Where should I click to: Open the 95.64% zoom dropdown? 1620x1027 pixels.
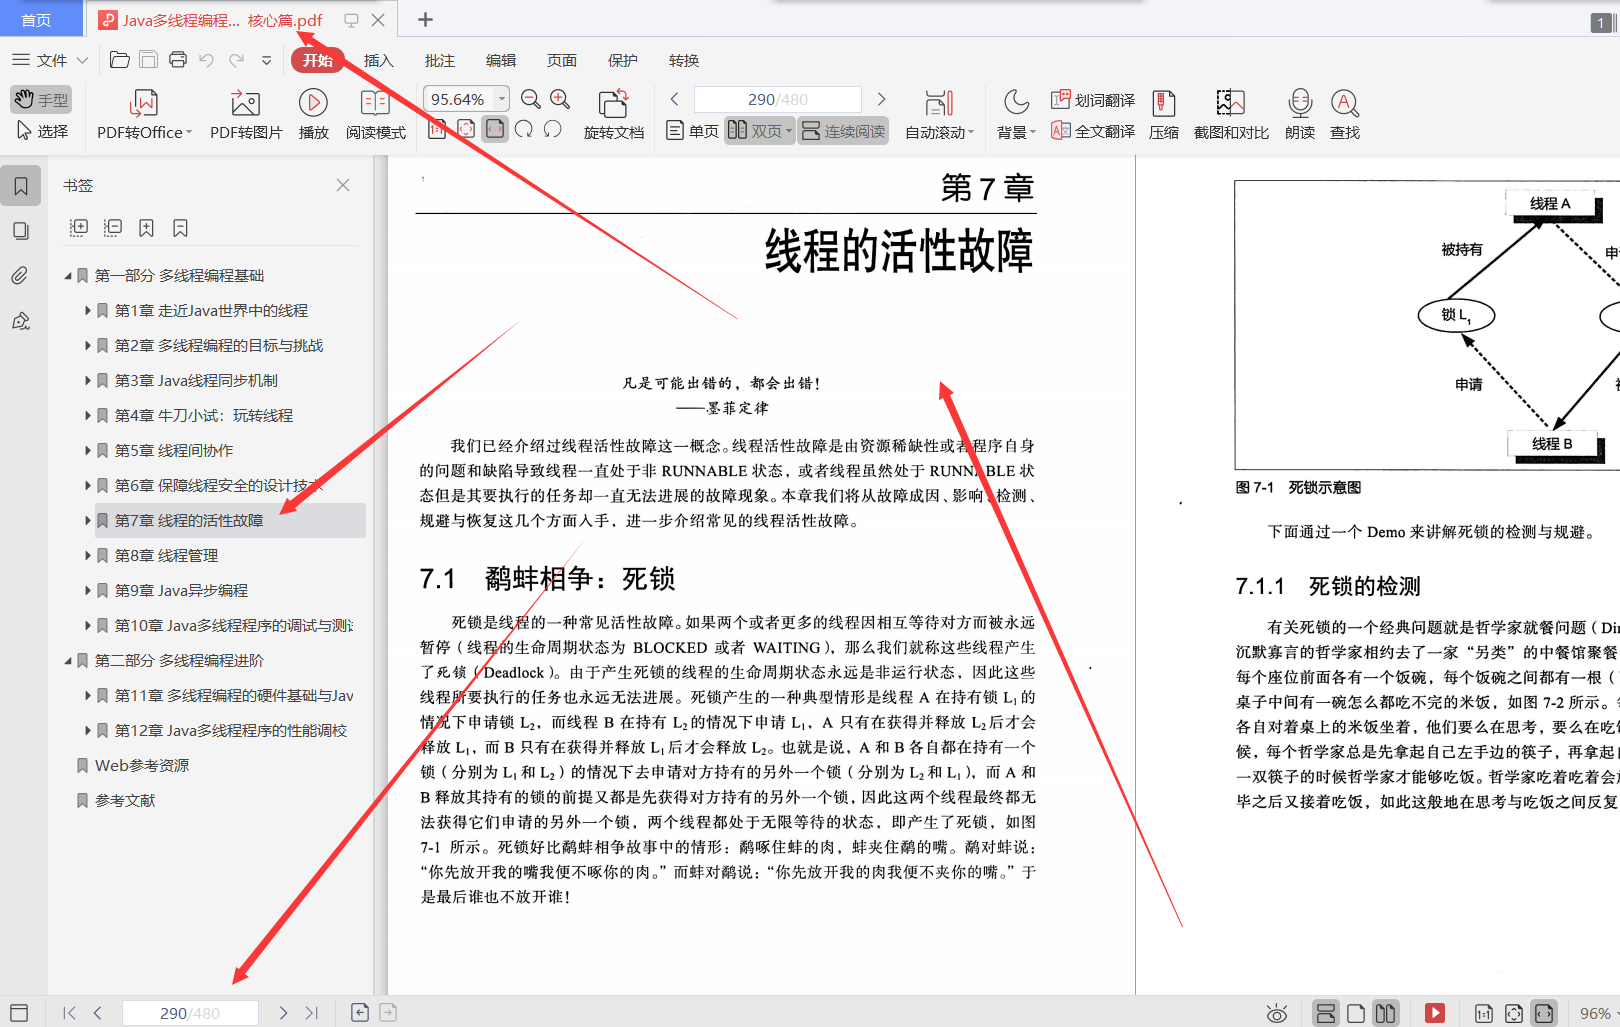click(x=502, y=99)
